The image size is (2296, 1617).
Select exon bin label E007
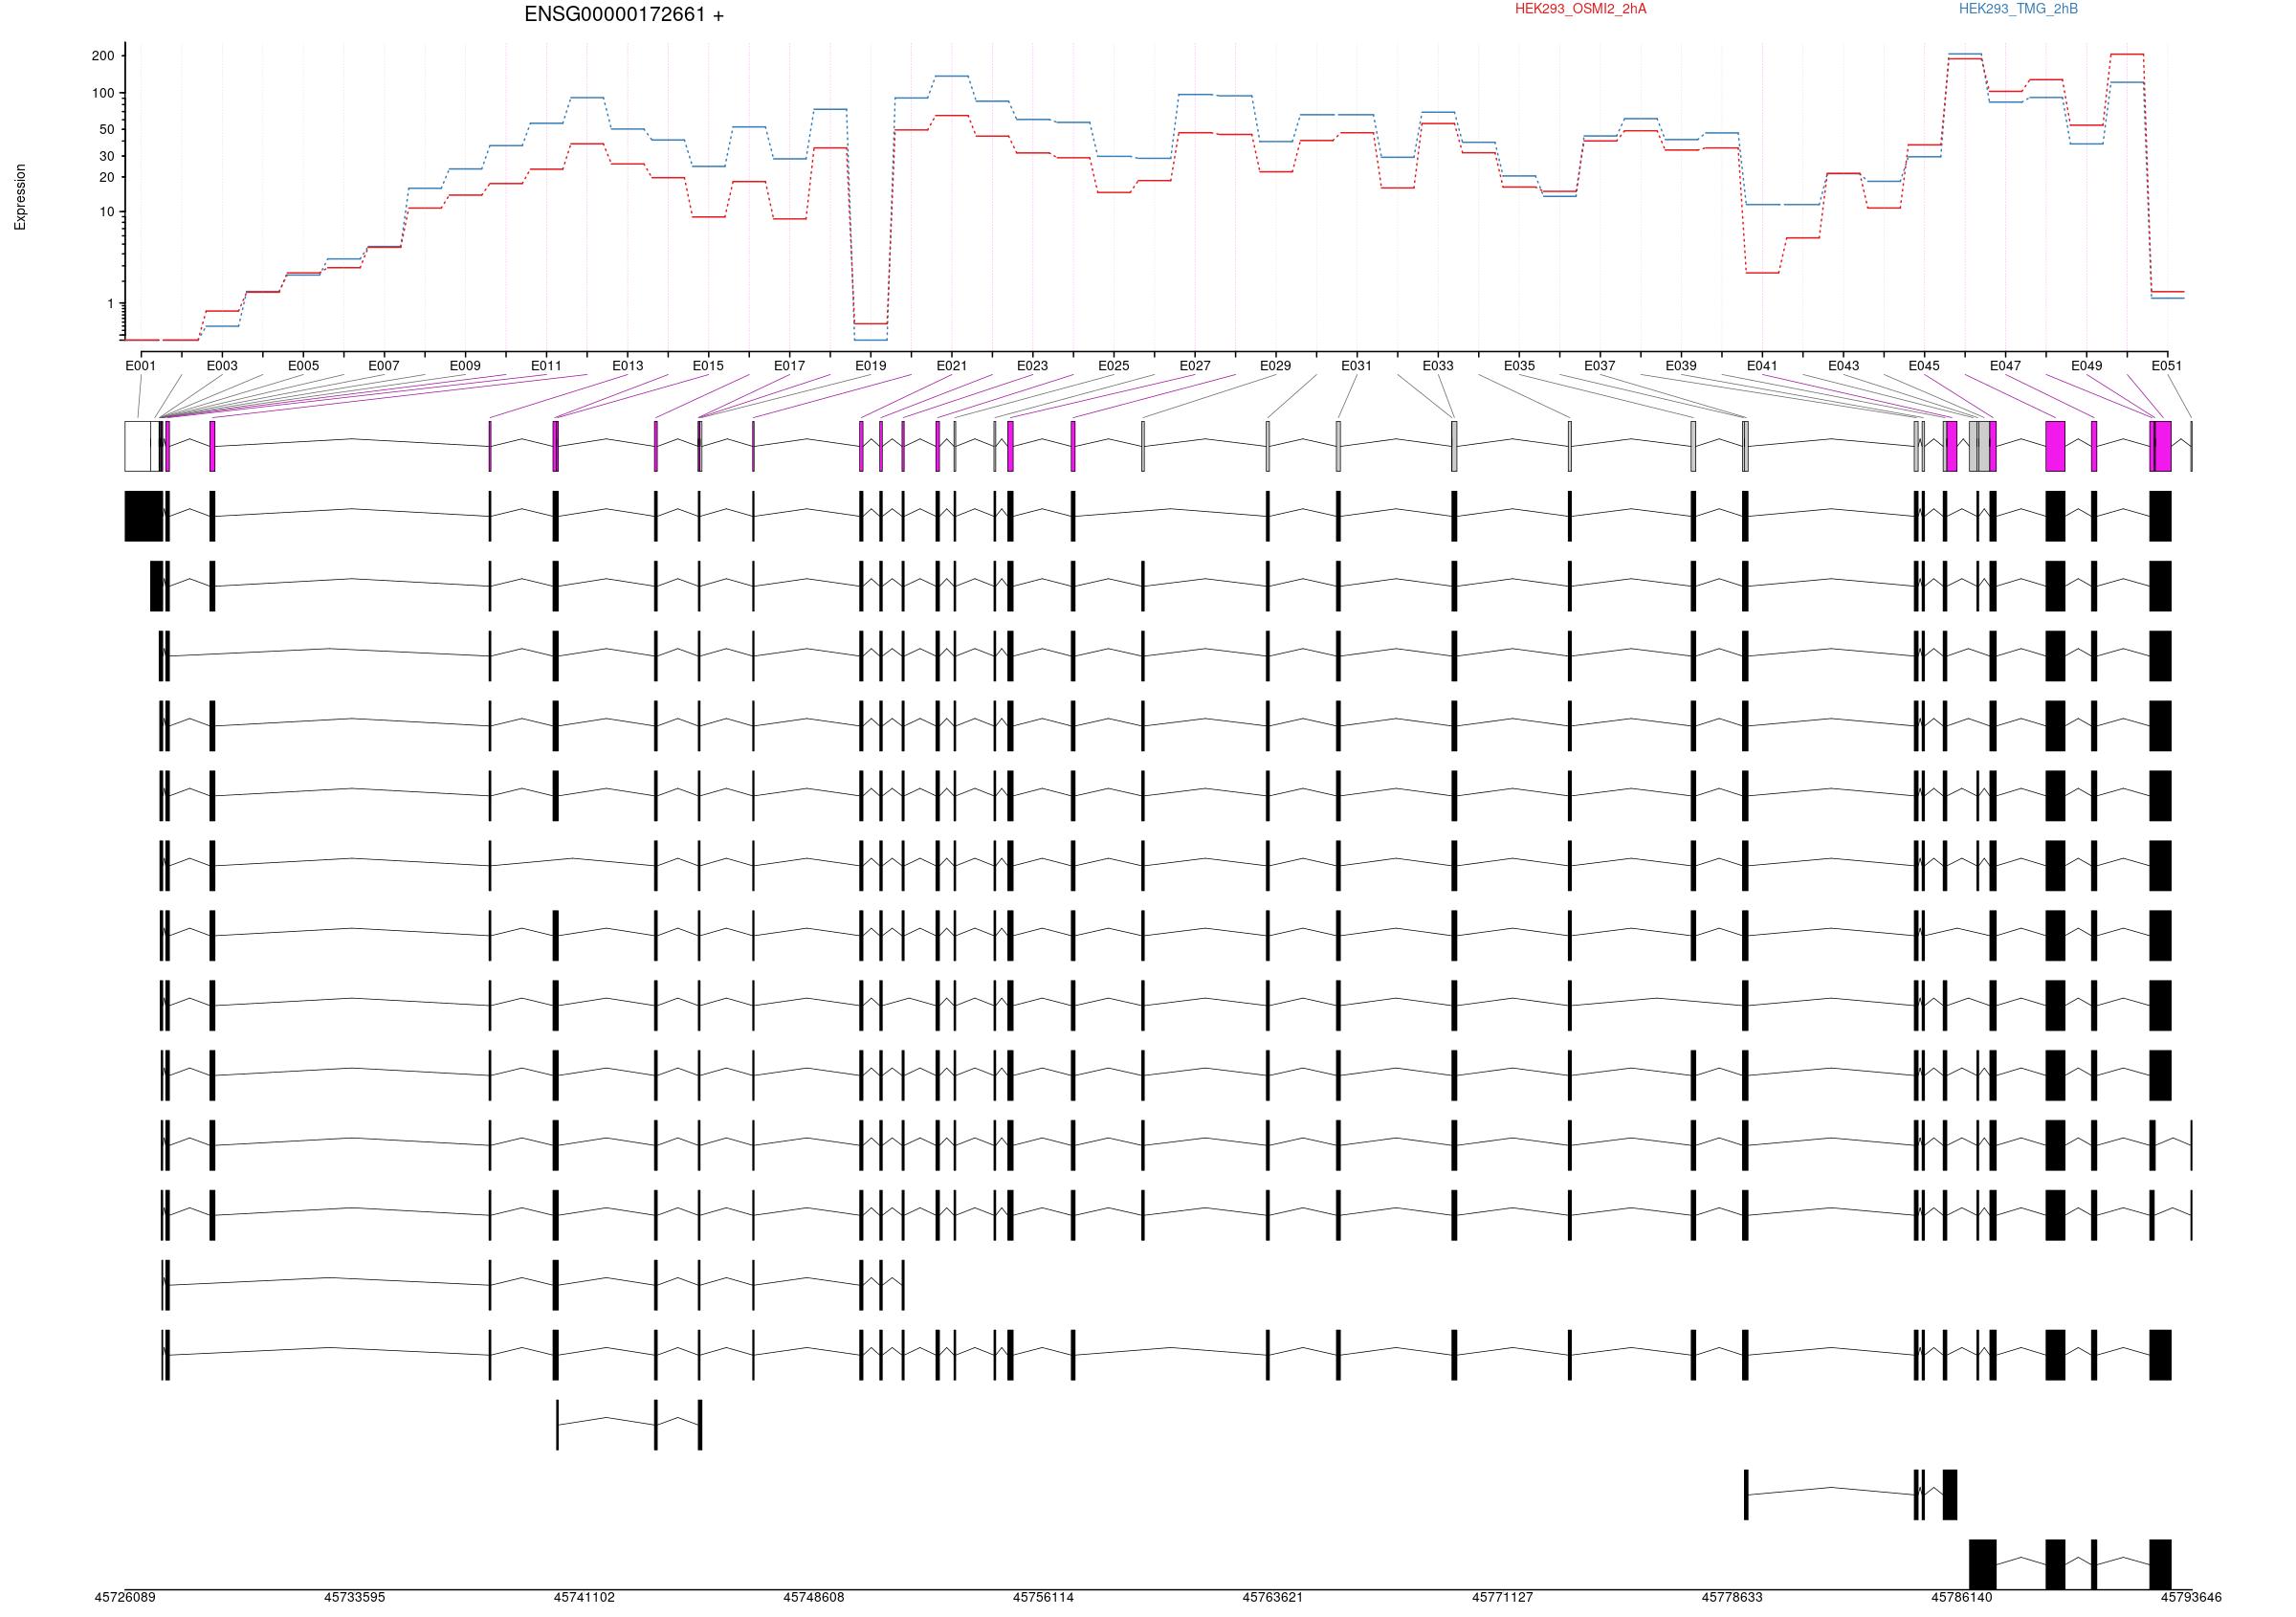[x=384, y=366]
